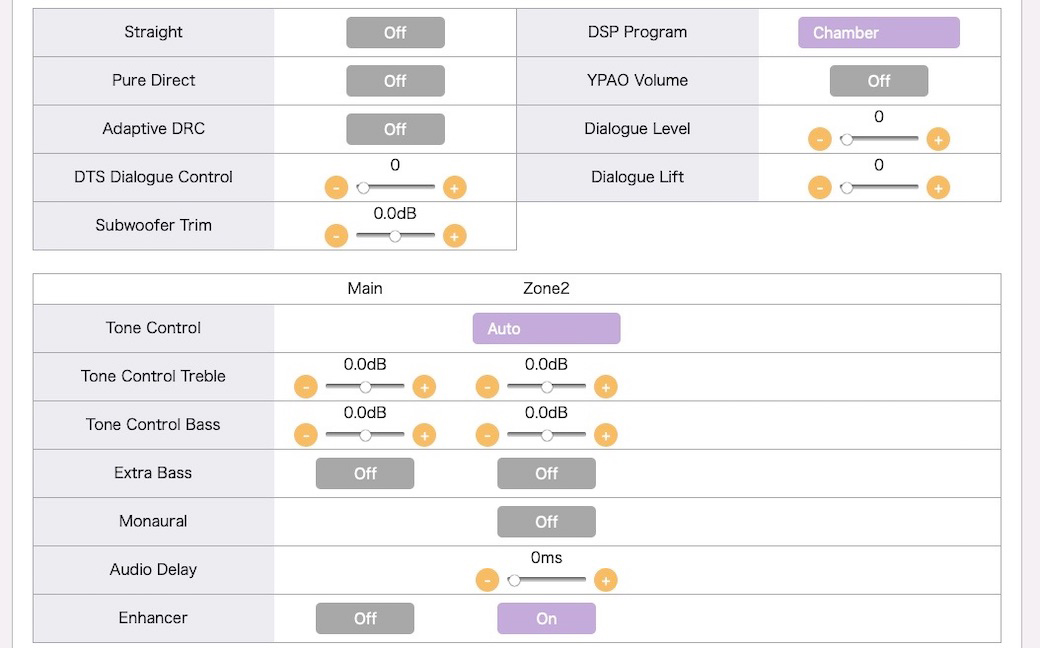Decrease Zone2 Tone Control Bass

tap(488, 435)
